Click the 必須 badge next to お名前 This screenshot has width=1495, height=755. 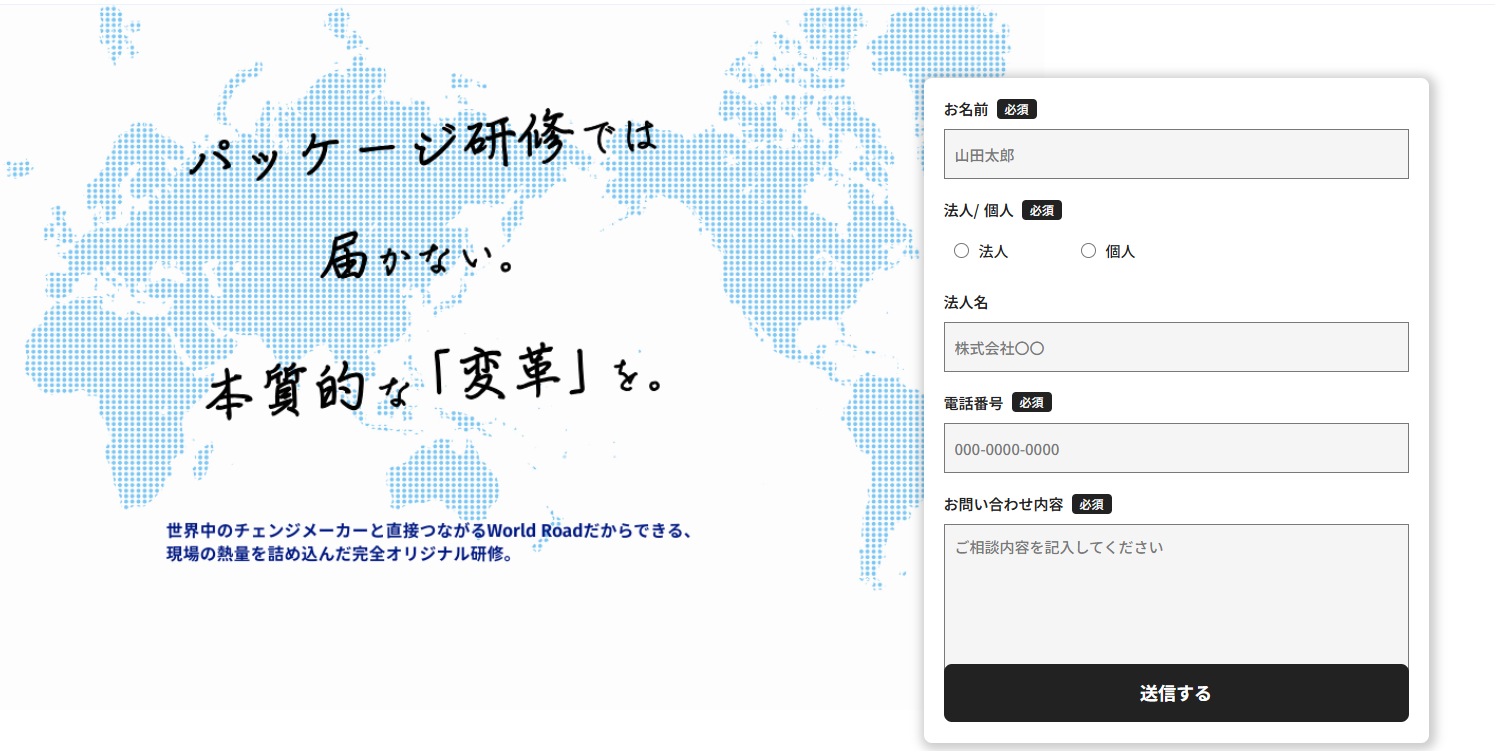(1017, 109)
